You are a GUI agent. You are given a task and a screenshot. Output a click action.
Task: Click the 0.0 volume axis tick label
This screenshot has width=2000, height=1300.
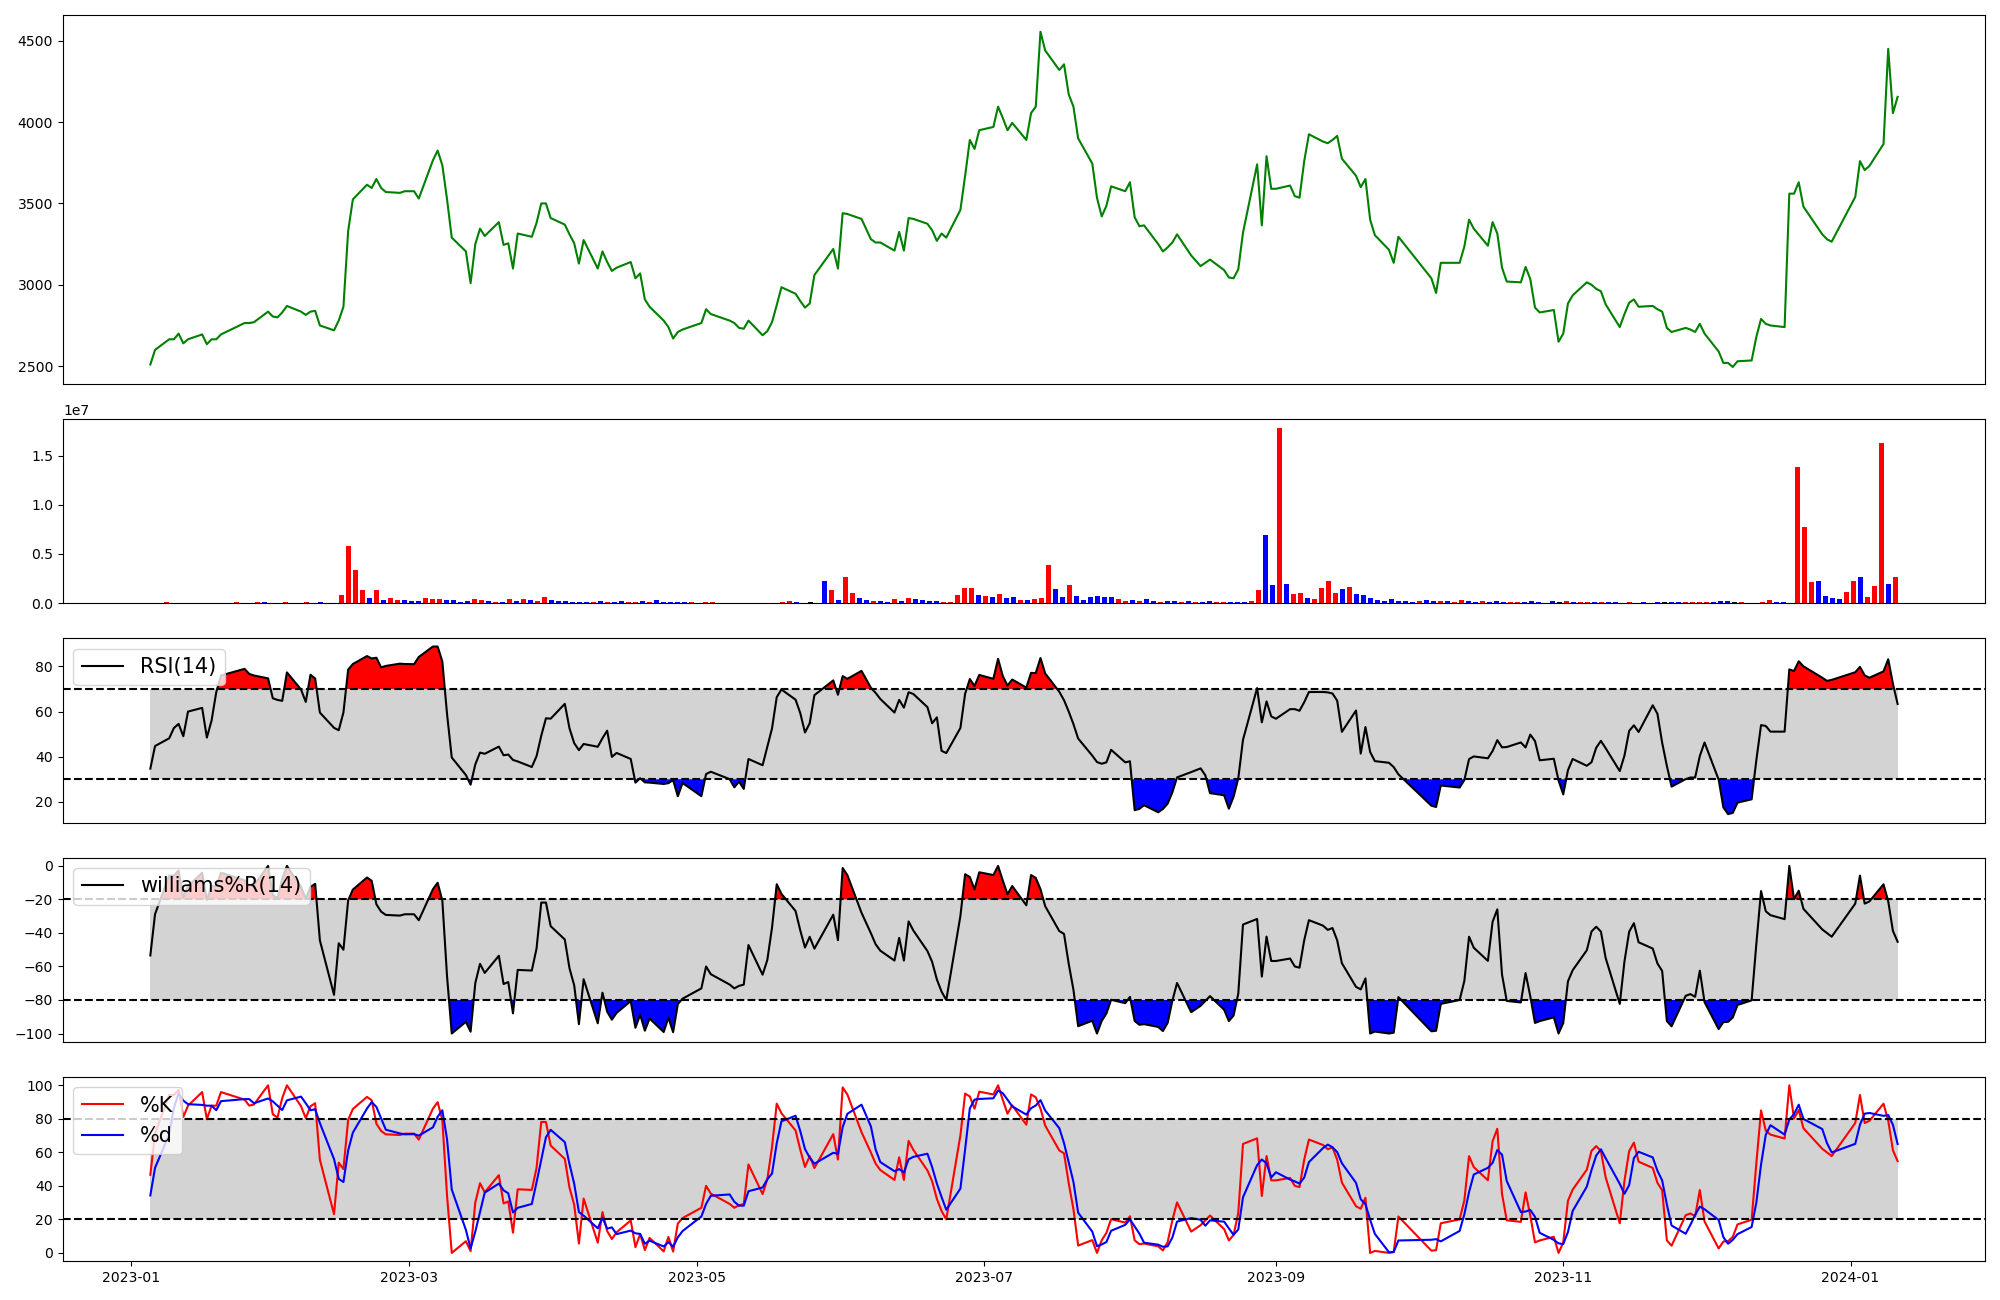tap(42, 604)
